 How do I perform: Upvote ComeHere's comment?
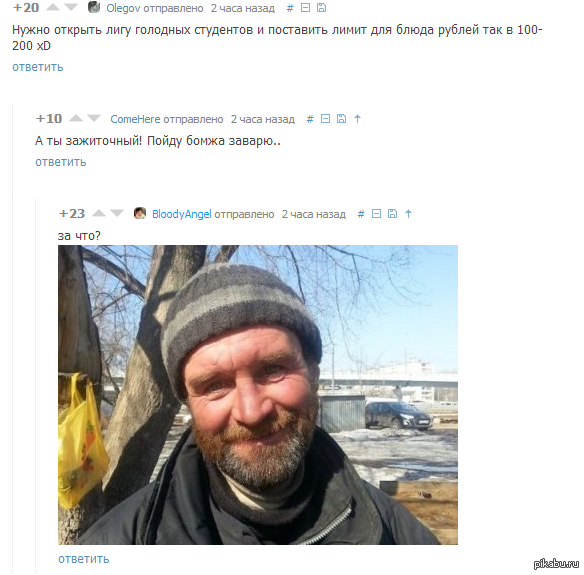[76, 118]
